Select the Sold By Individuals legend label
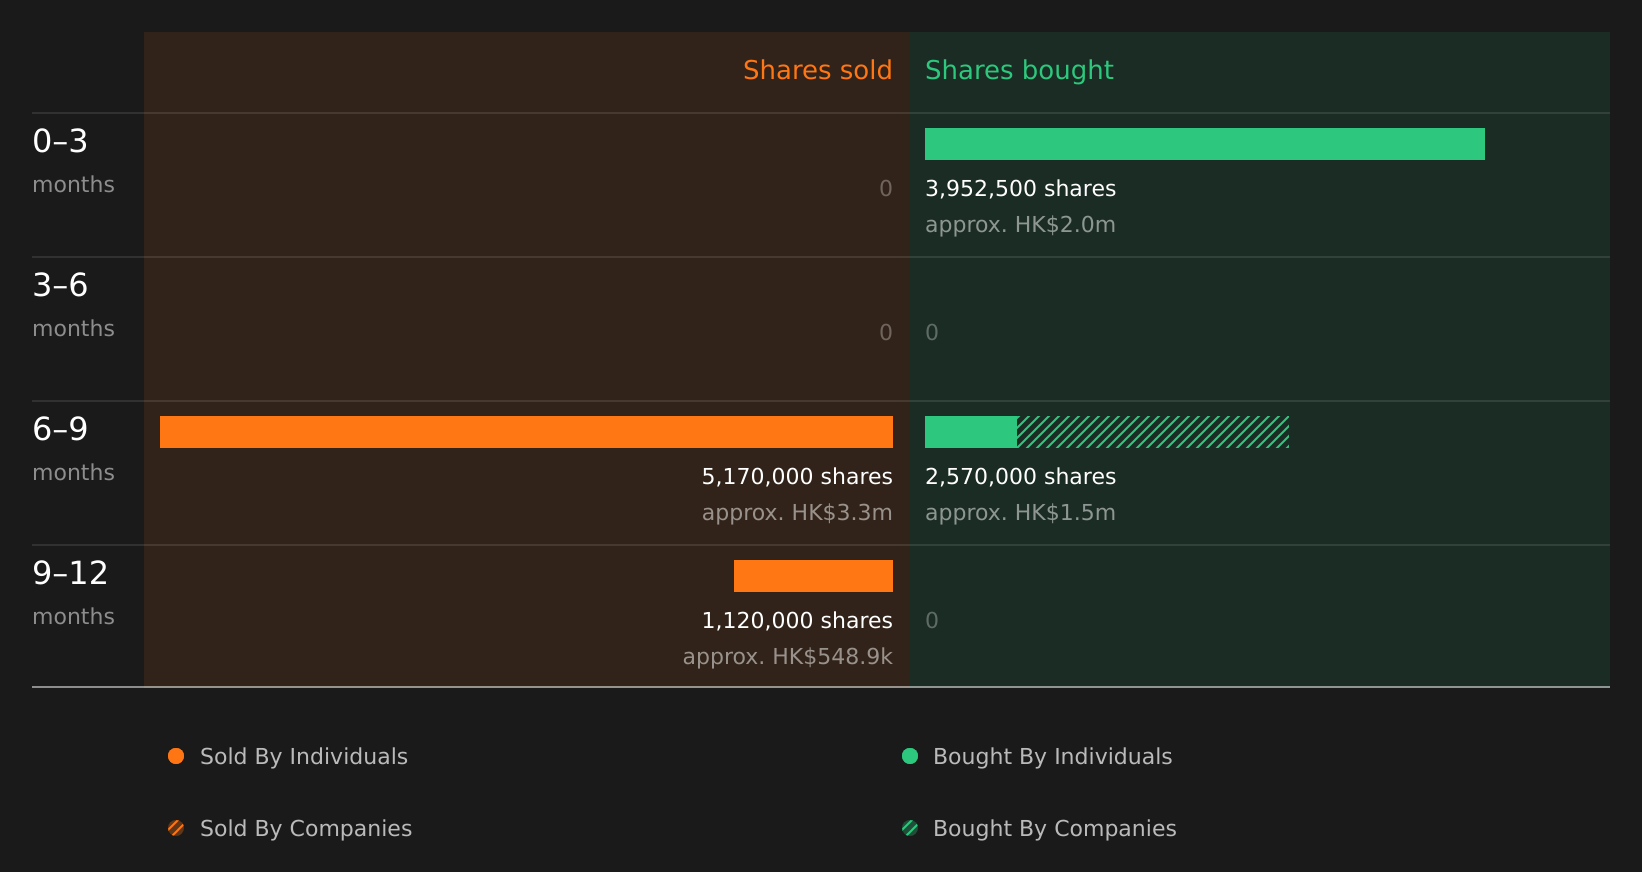Image resolution: width=1642 pixels, height=872 pixels. (x=304, y=757)
